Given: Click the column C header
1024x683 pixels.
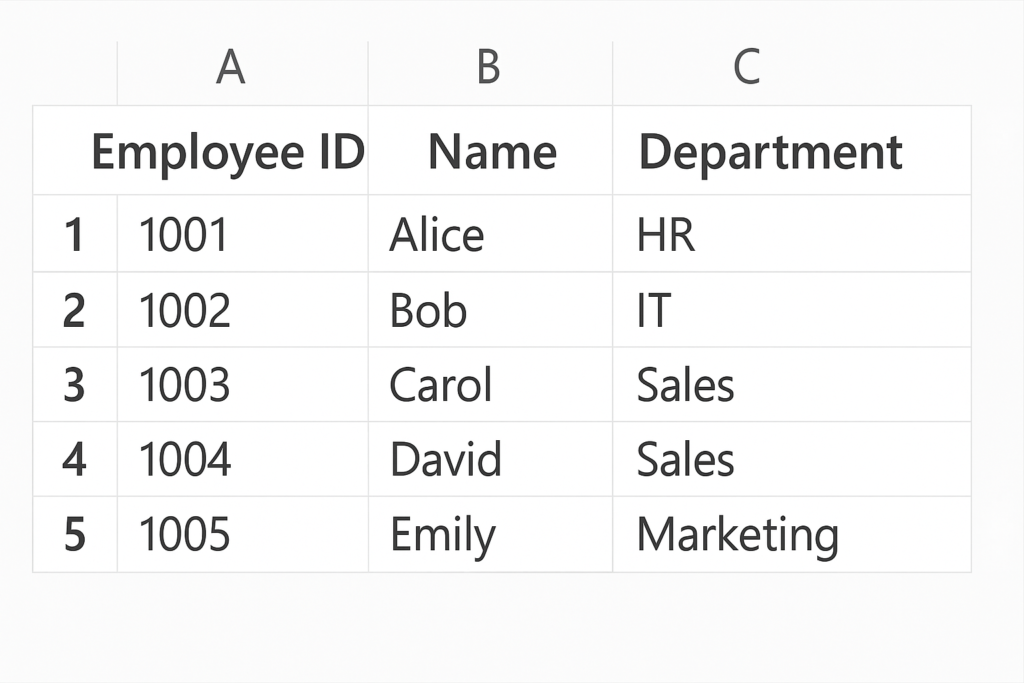Looking at the screenshot, I should [746, 68].
